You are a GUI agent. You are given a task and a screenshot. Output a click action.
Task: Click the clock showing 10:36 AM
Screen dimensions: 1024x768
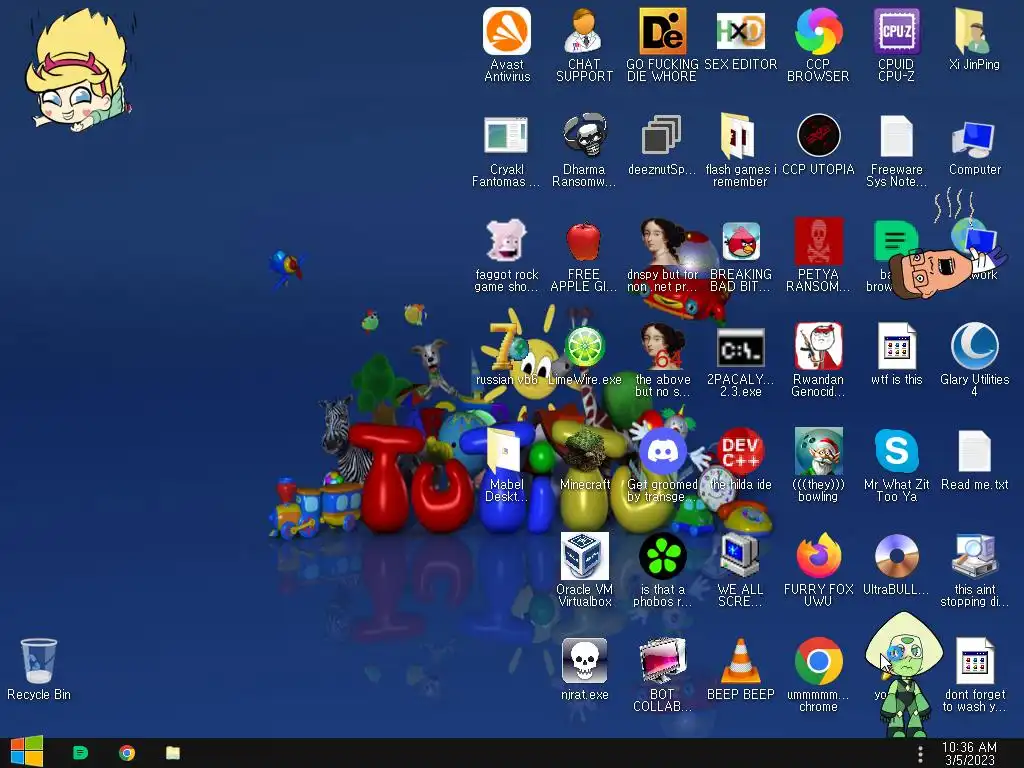969,754
